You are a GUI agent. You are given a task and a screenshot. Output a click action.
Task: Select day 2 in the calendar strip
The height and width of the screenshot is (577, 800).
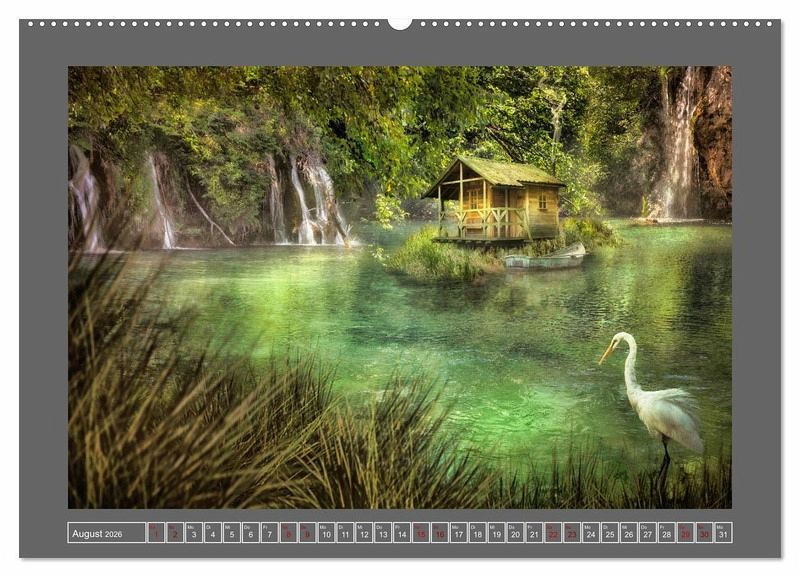175,532
